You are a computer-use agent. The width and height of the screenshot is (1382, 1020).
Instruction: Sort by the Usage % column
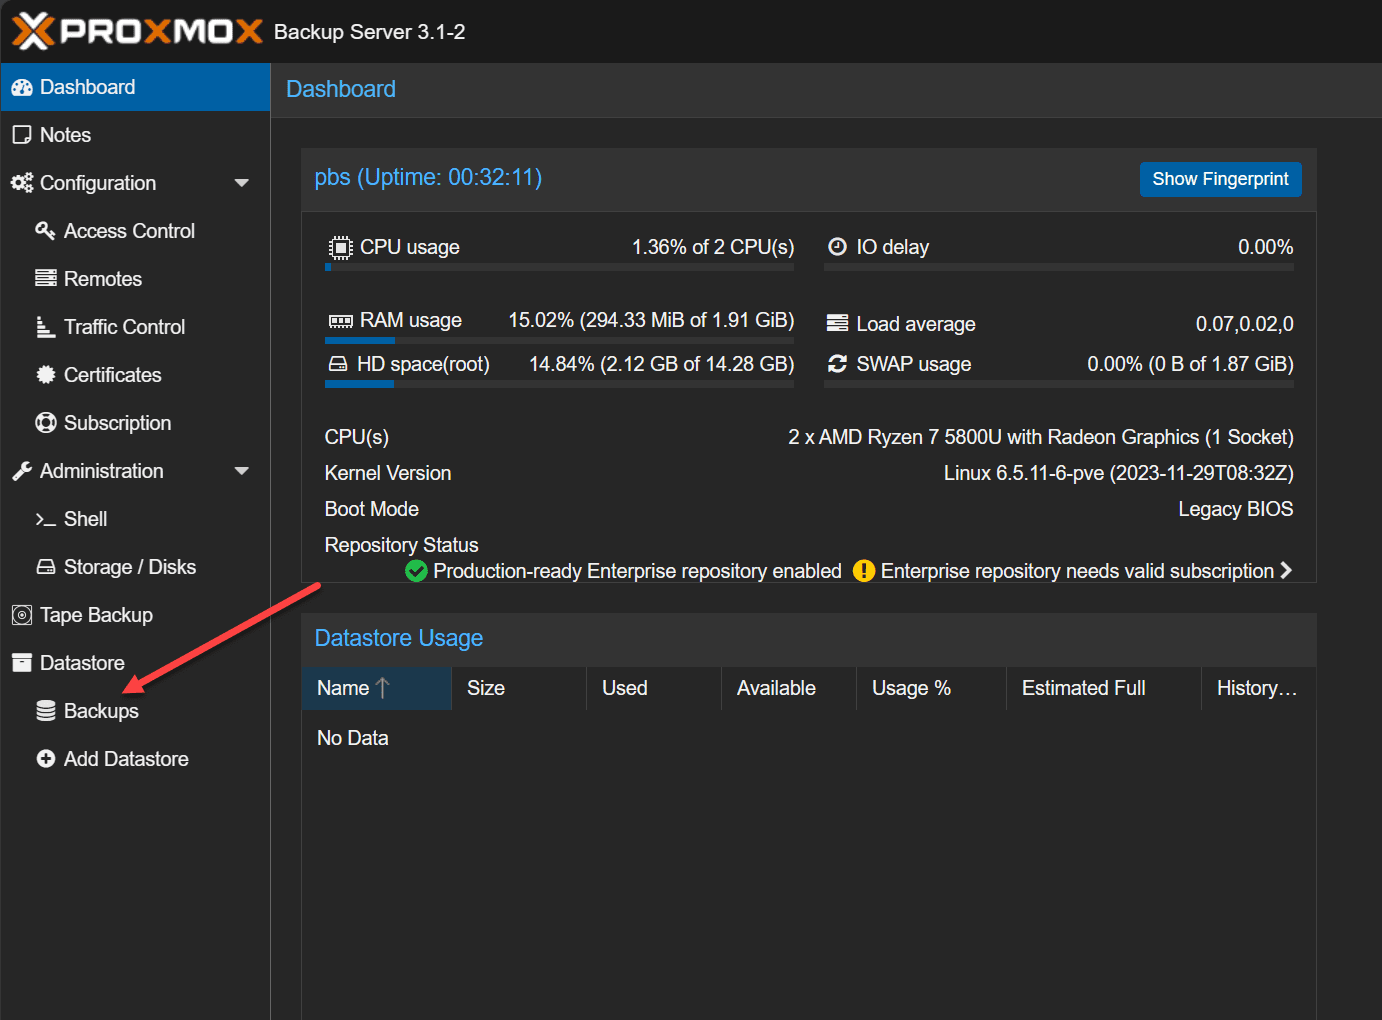pos(931,688)
